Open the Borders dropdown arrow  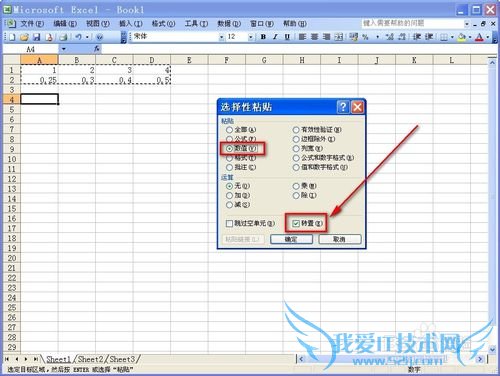(x=452, y=37)
